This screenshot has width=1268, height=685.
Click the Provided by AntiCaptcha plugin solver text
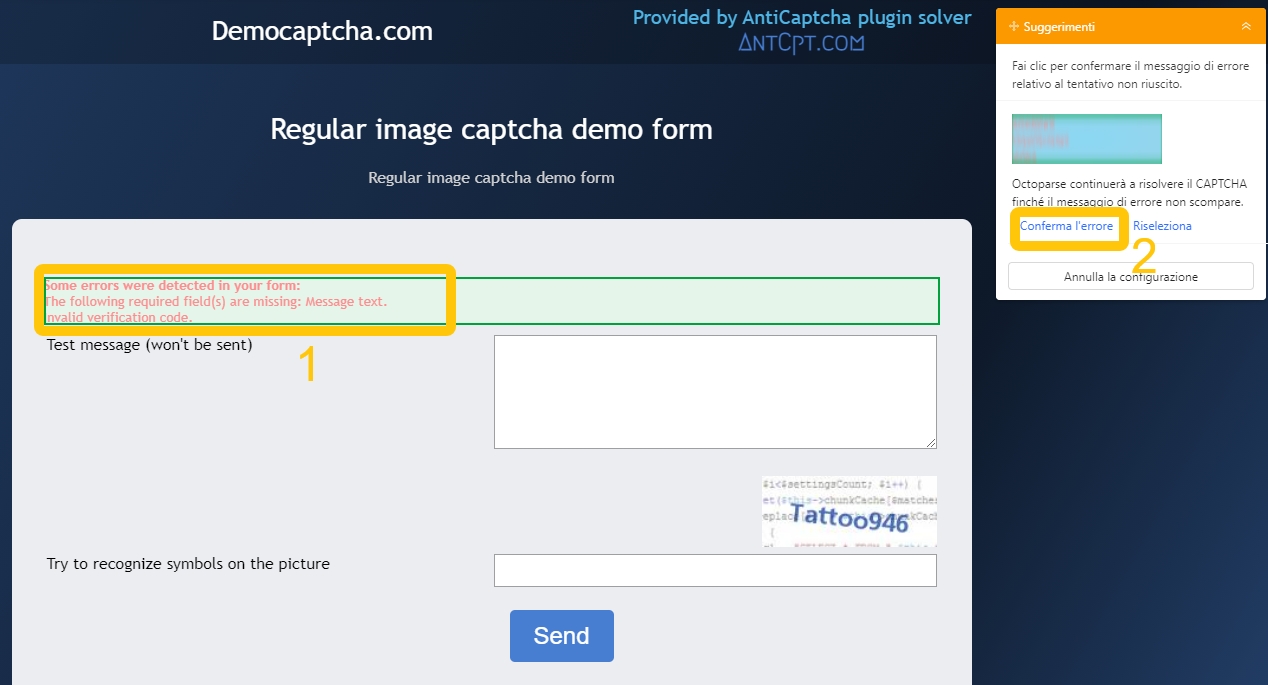tap(801, 18)
